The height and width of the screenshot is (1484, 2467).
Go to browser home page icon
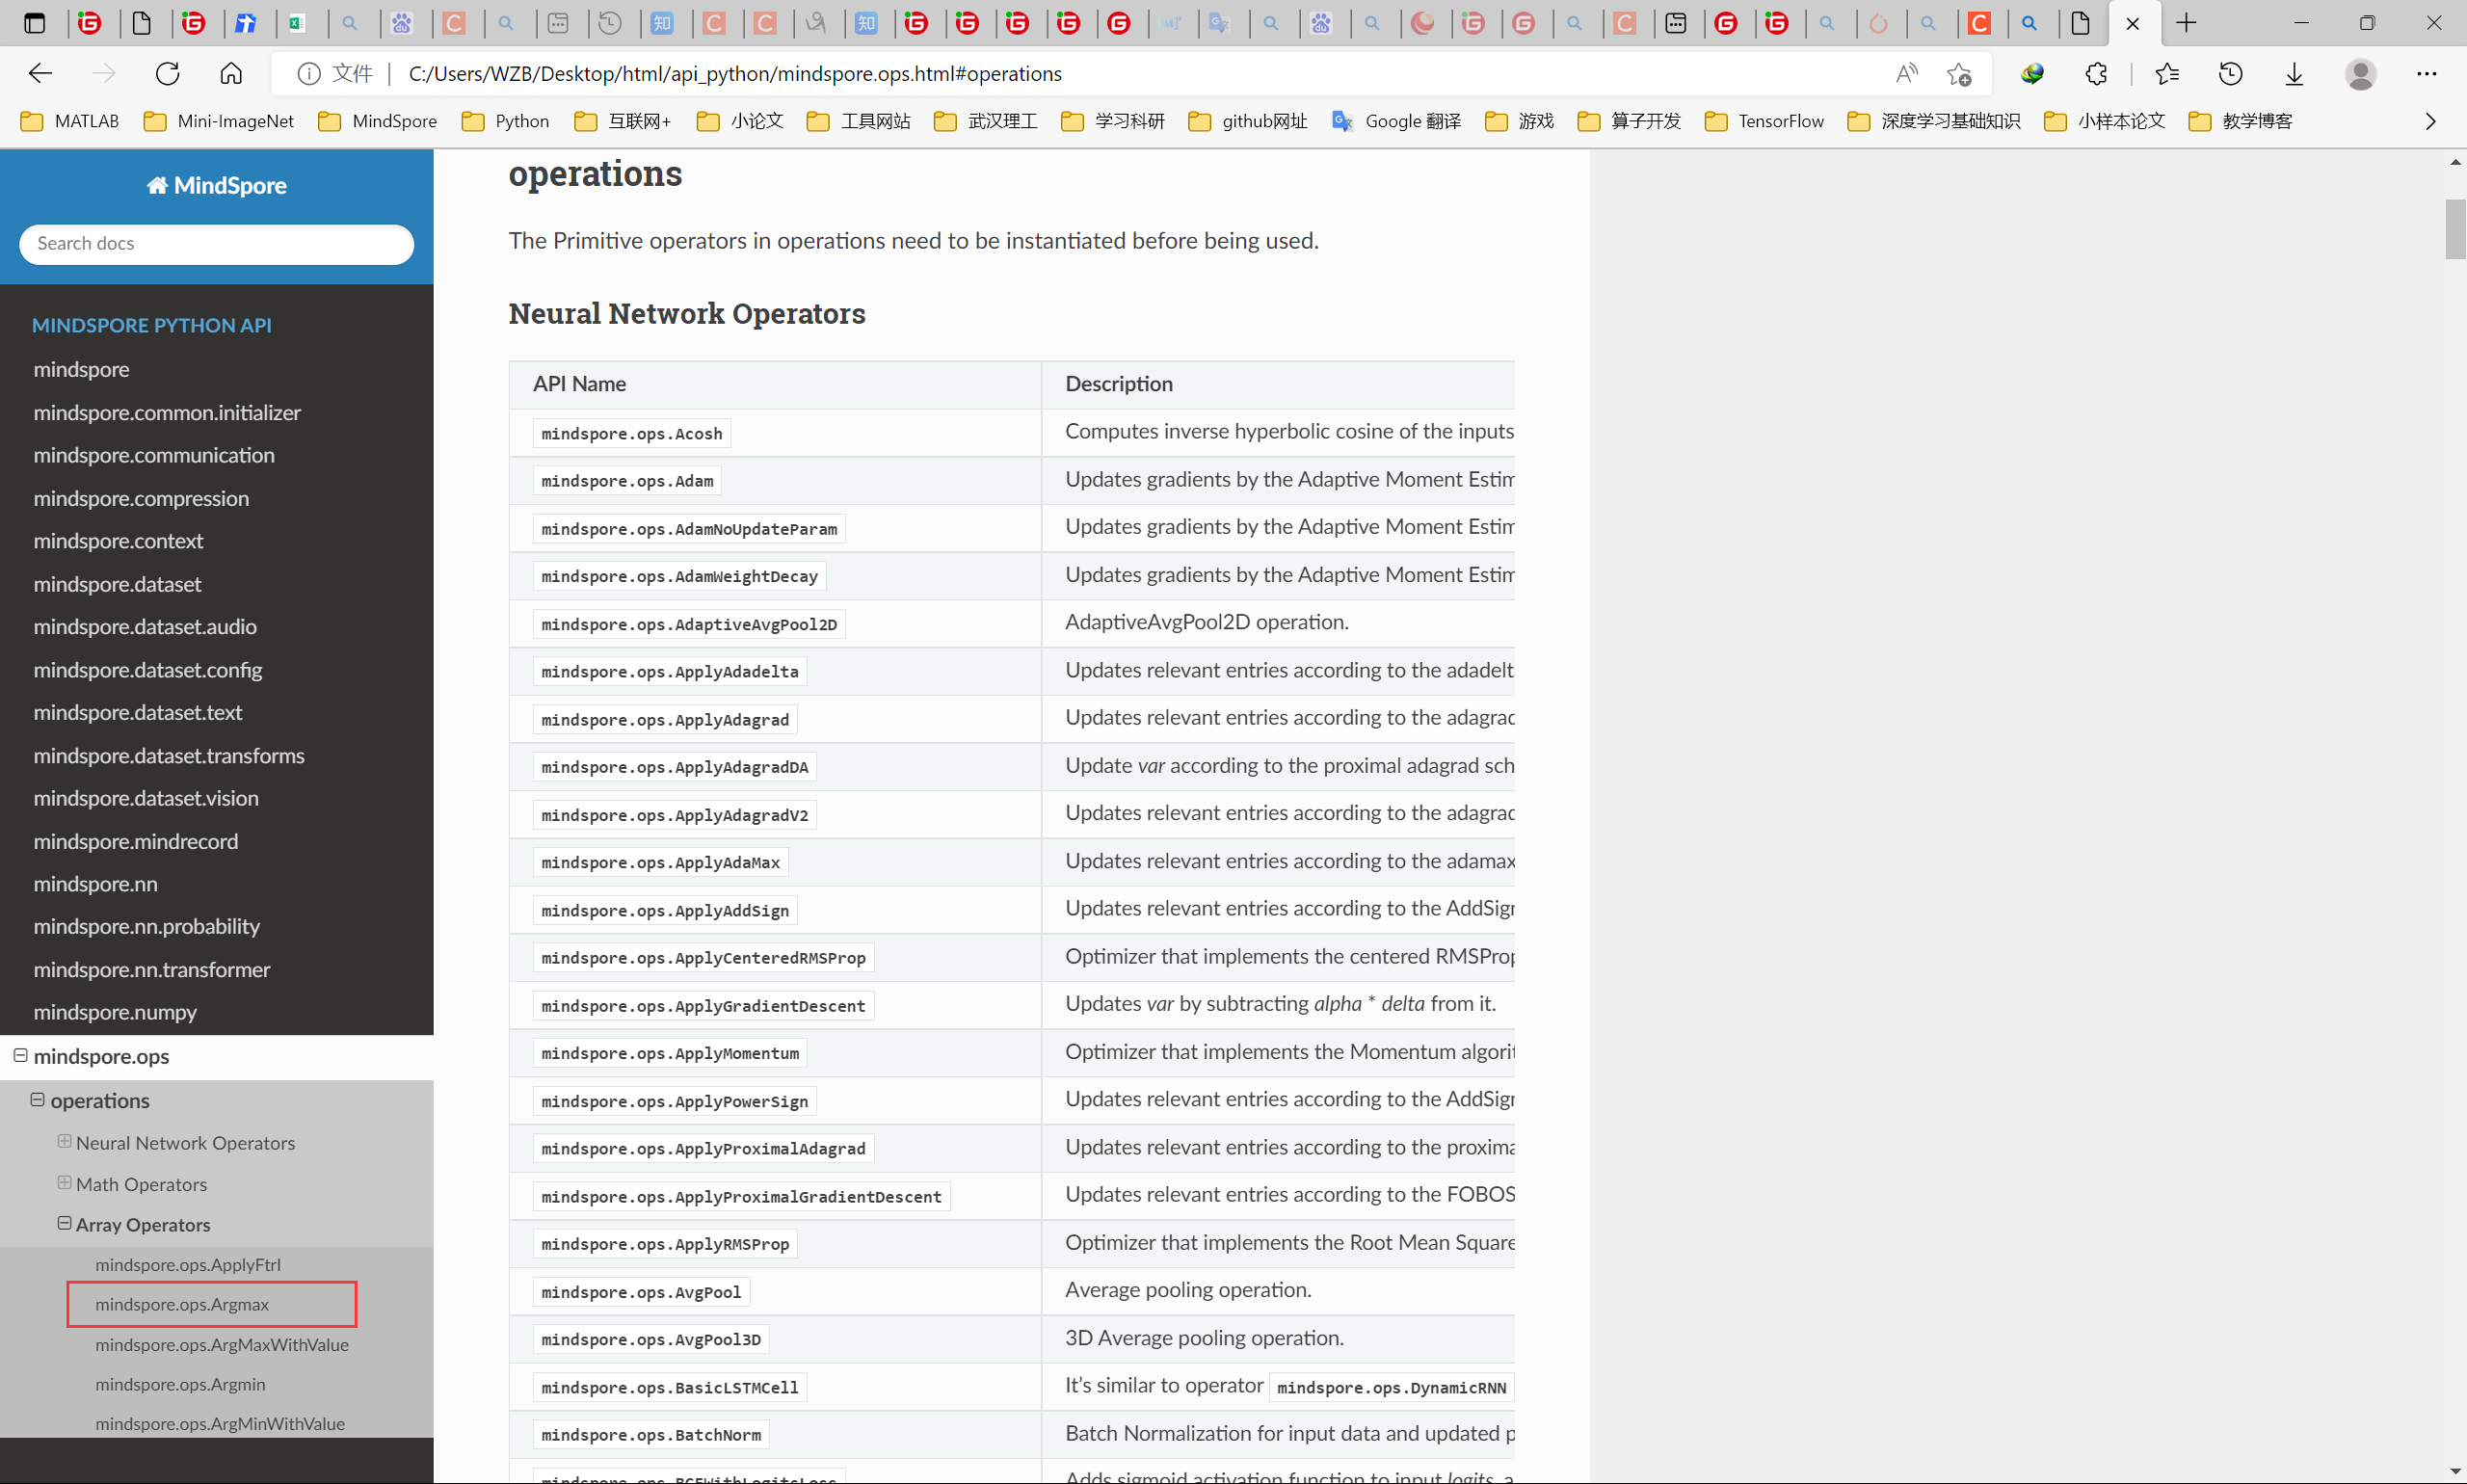(x=231, y=73)
